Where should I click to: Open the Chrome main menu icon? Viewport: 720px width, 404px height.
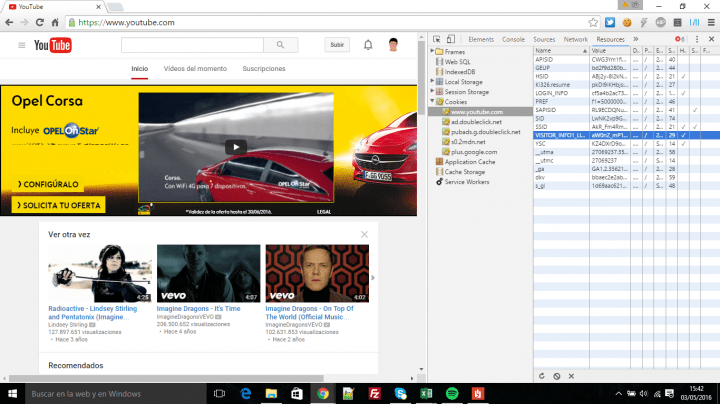pos(711,22)
